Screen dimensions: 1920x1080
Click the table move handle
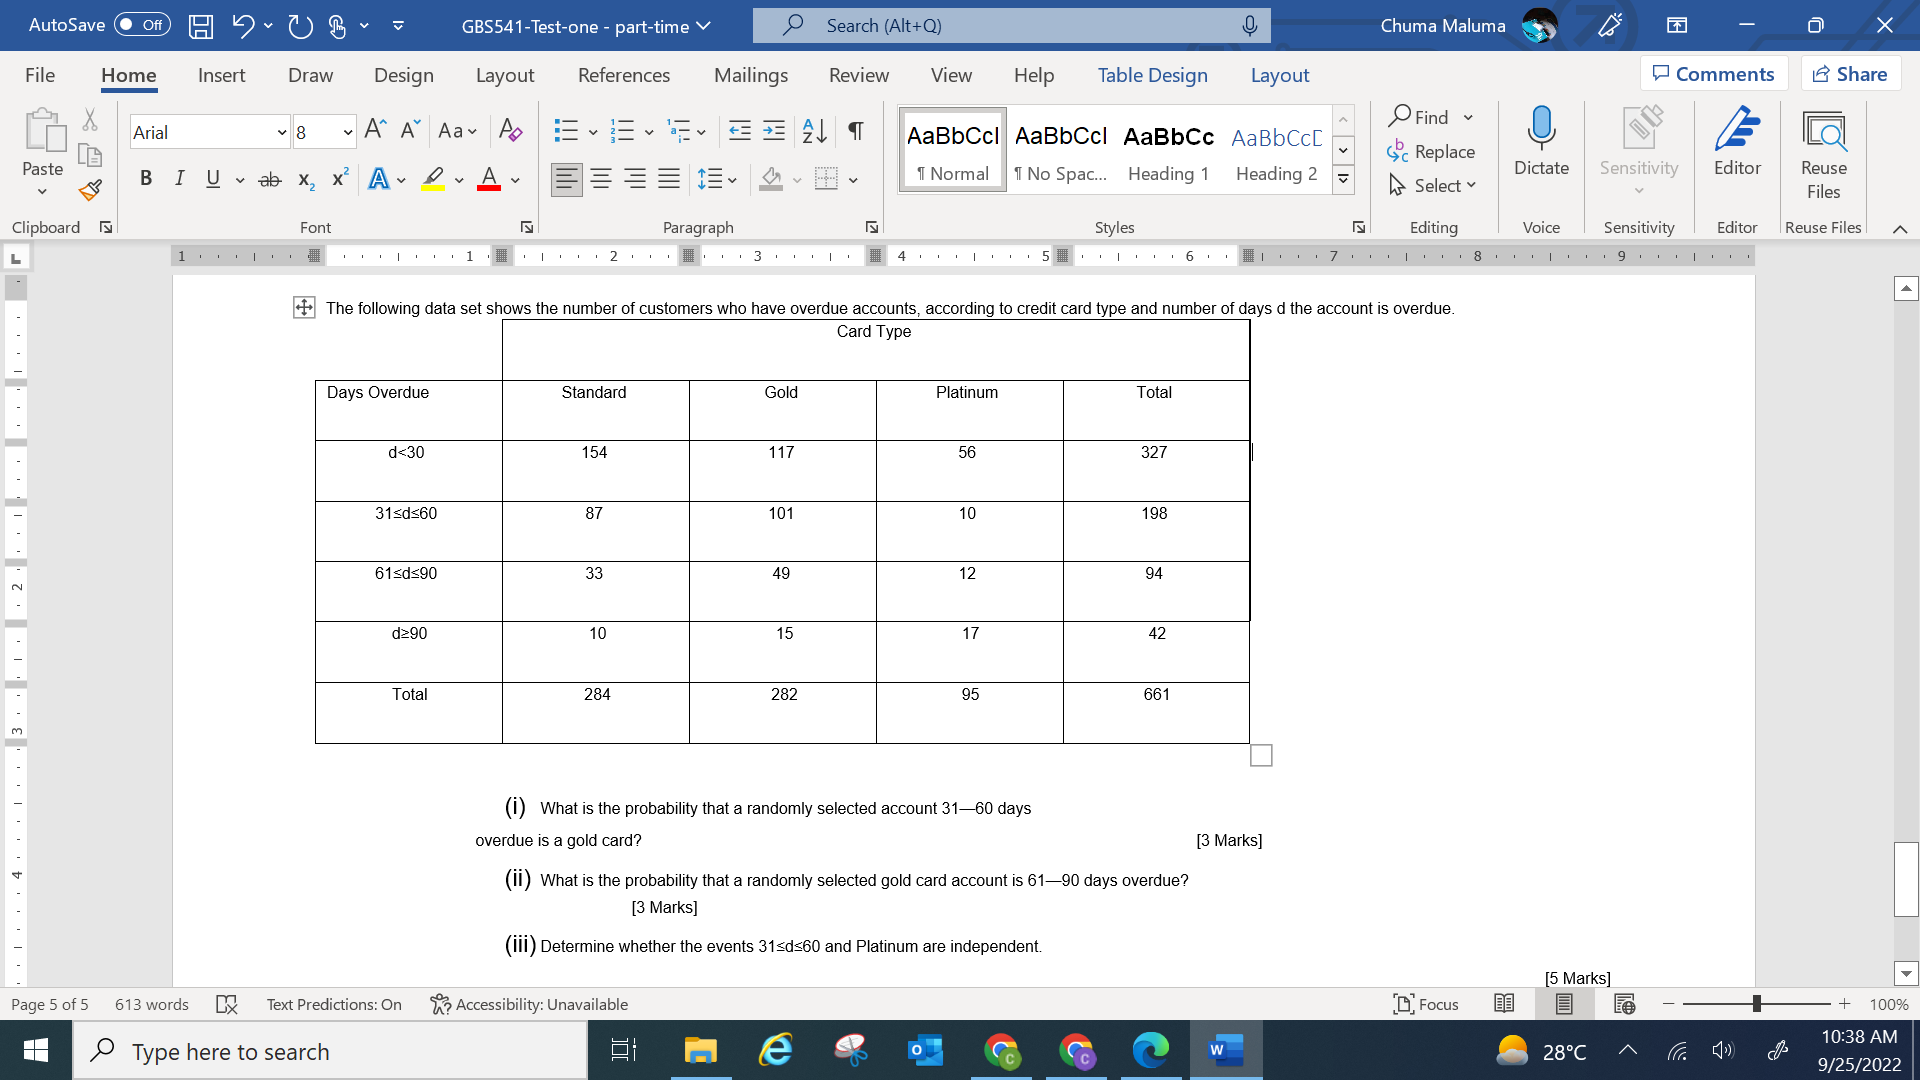(304, 308)
